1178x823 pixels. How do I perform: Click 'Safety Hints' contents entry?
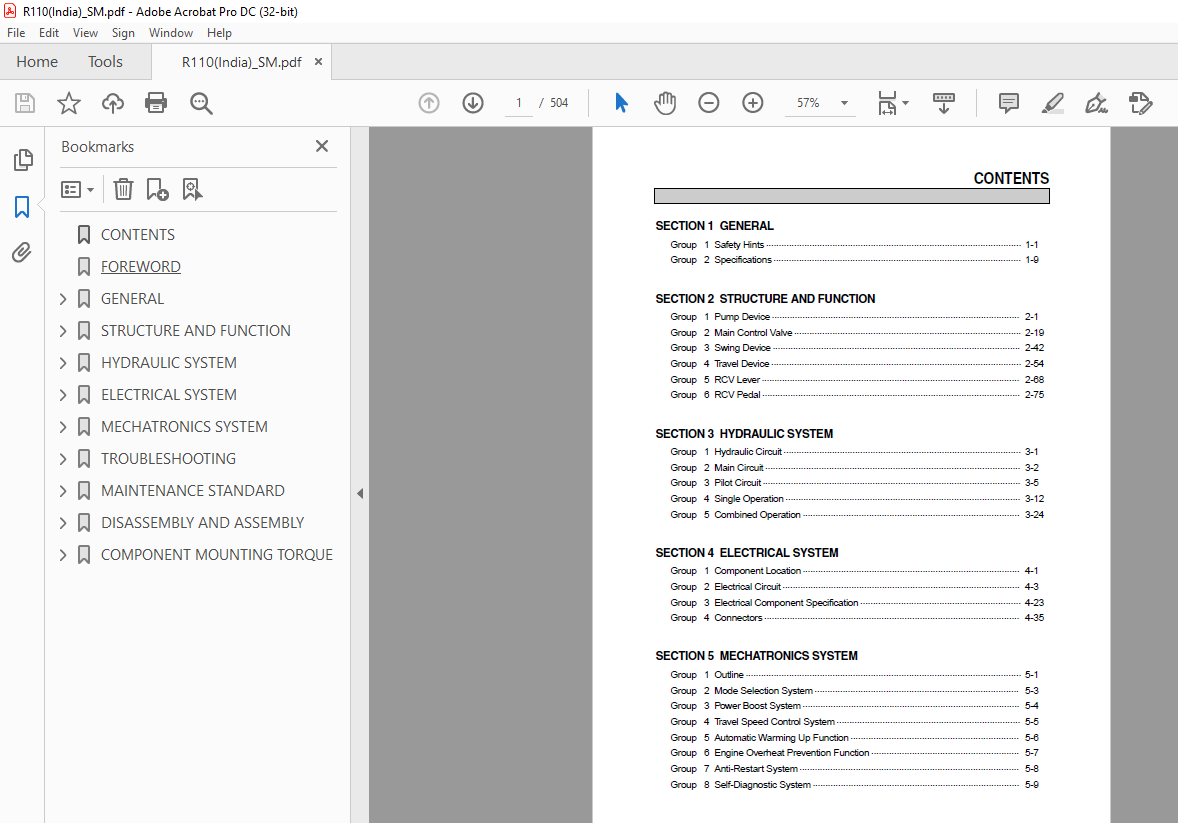pos(739,245)
